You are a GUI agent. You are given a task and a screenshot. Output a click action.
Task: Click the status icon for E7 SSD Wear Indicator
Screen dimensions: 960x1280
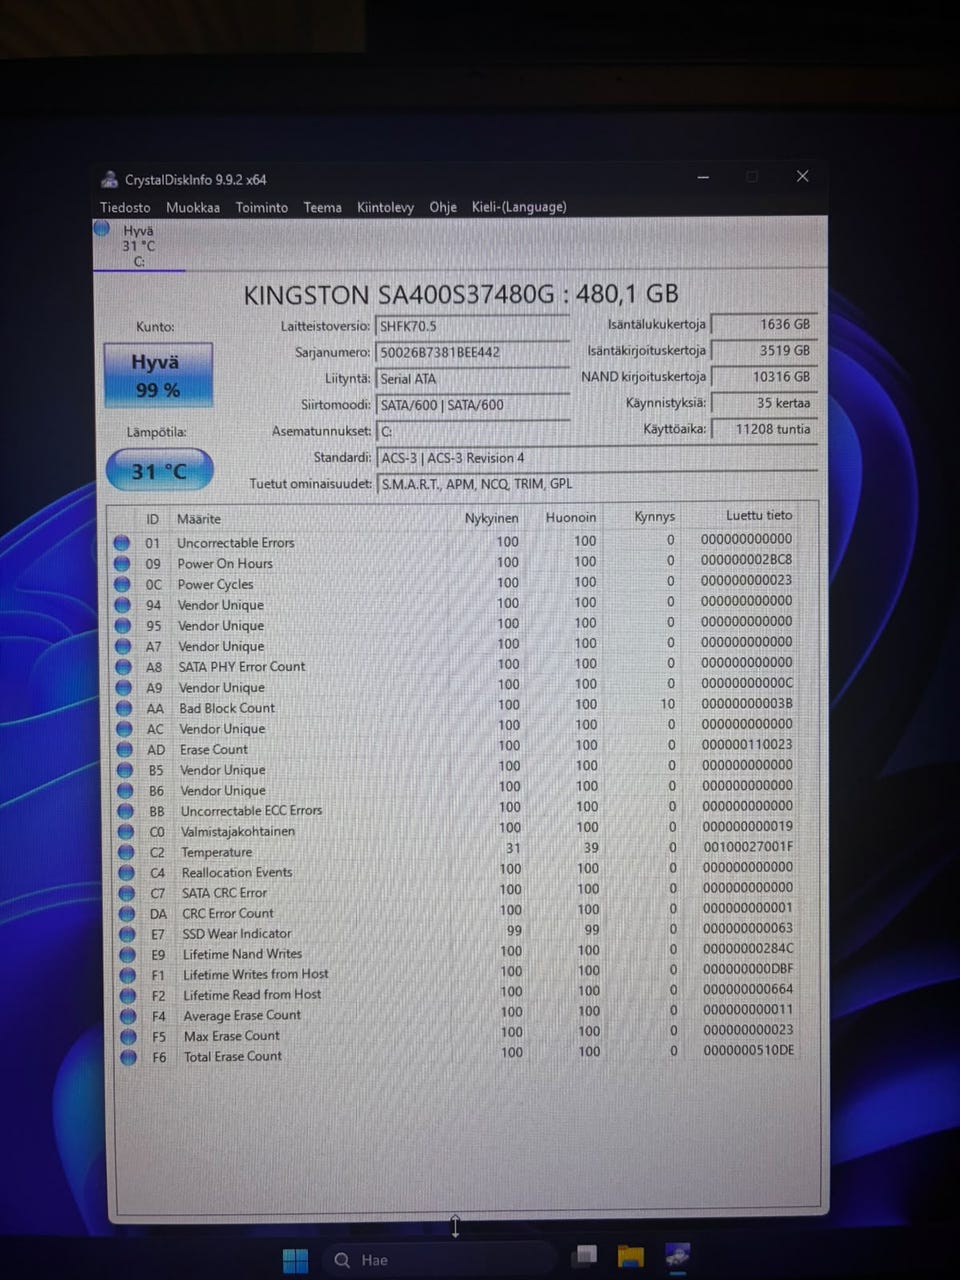click(127, 934)
